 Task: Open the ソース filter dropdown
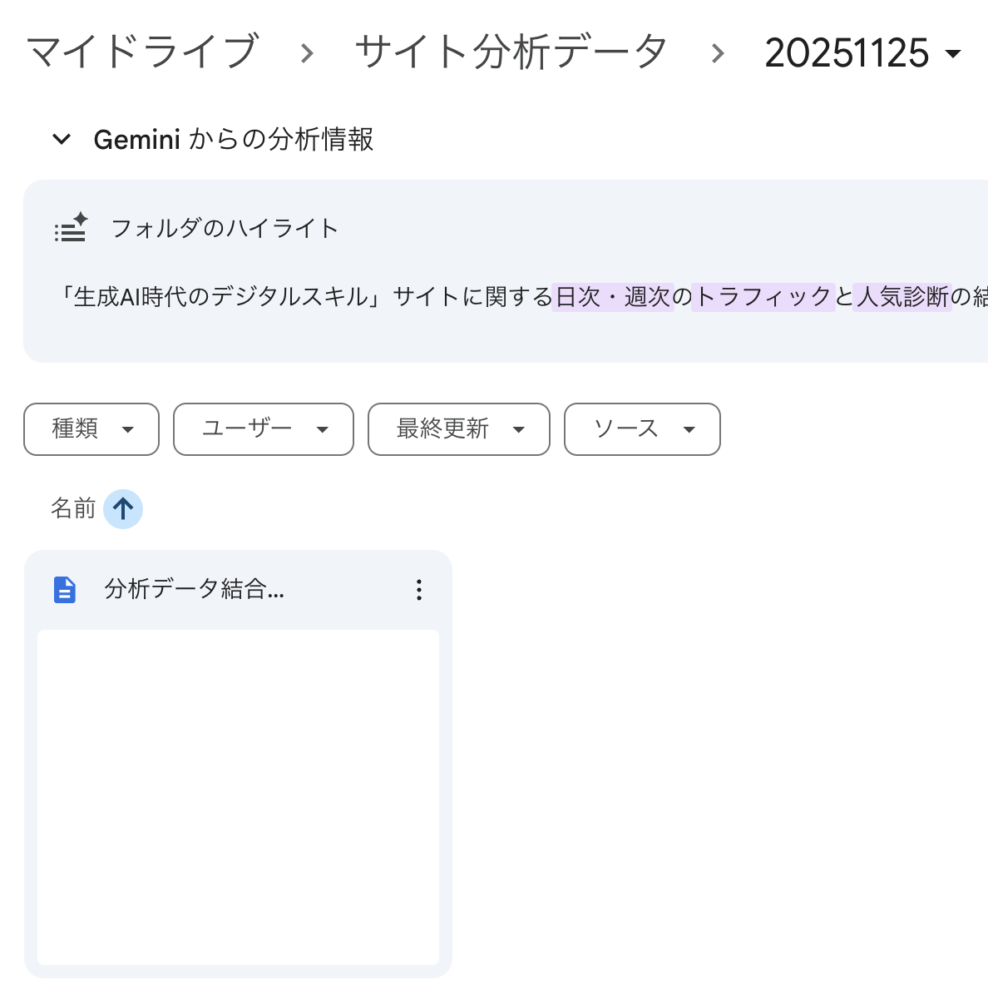642,429
